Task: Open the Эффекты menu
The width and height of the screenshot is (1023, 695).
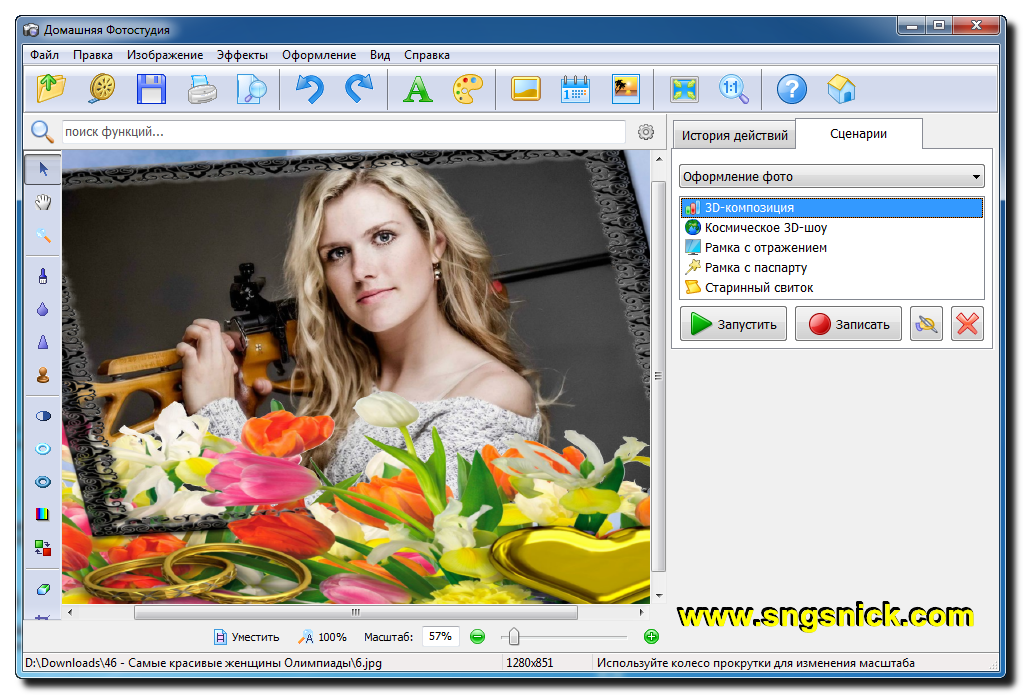Action: tap(242, 55)
